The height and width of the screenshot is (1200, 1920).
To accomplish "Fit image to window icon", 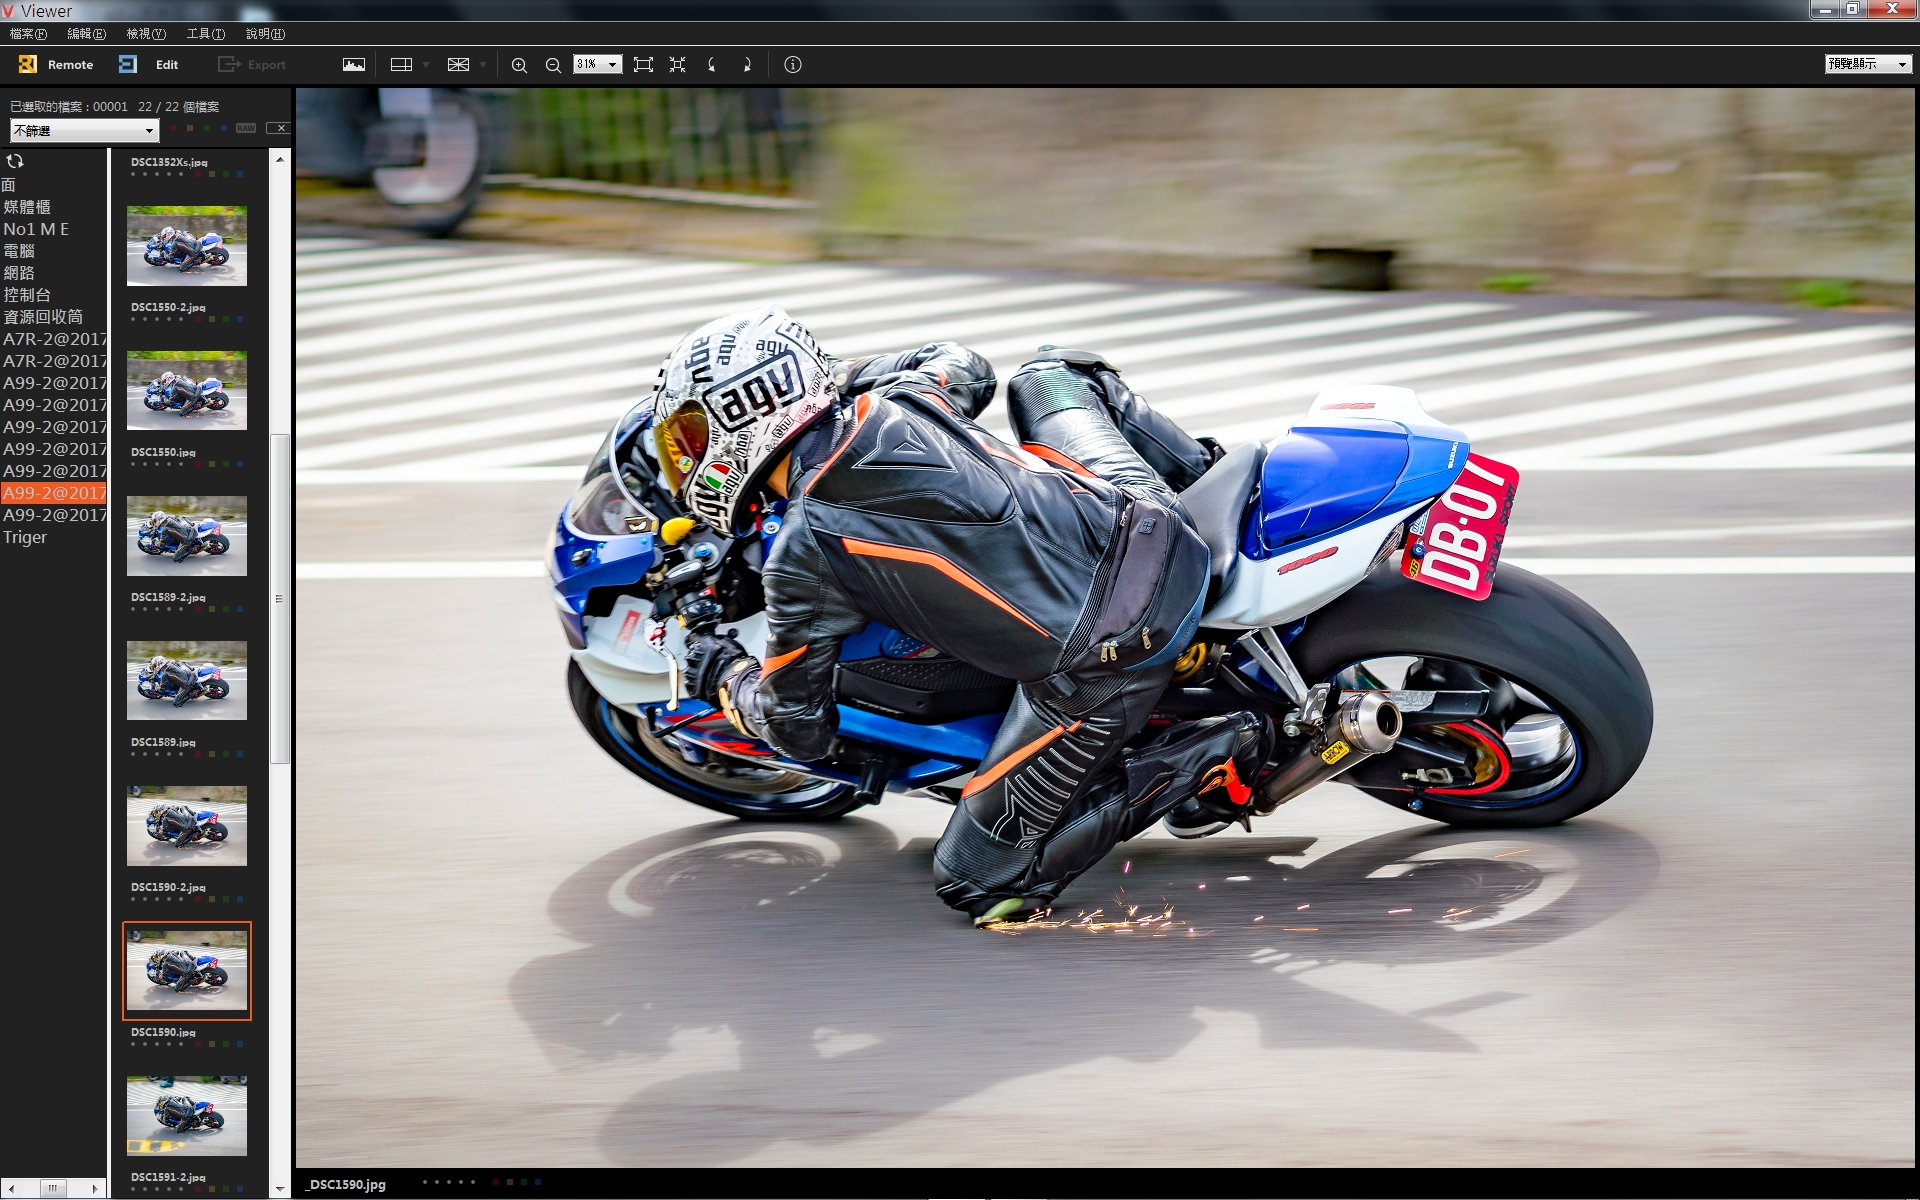I will pos(643,65).
